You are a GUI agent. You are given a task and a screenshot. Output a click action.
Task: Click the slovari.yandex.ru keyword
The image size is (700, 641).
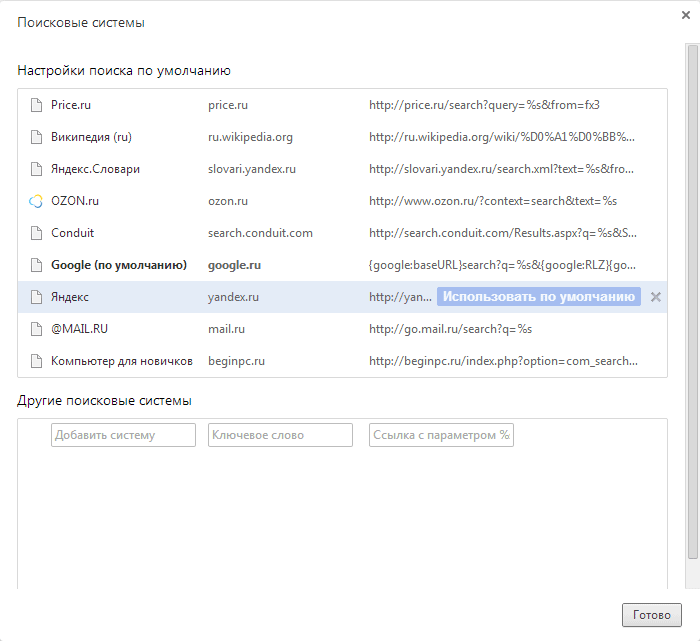click(x=252, y=169)
